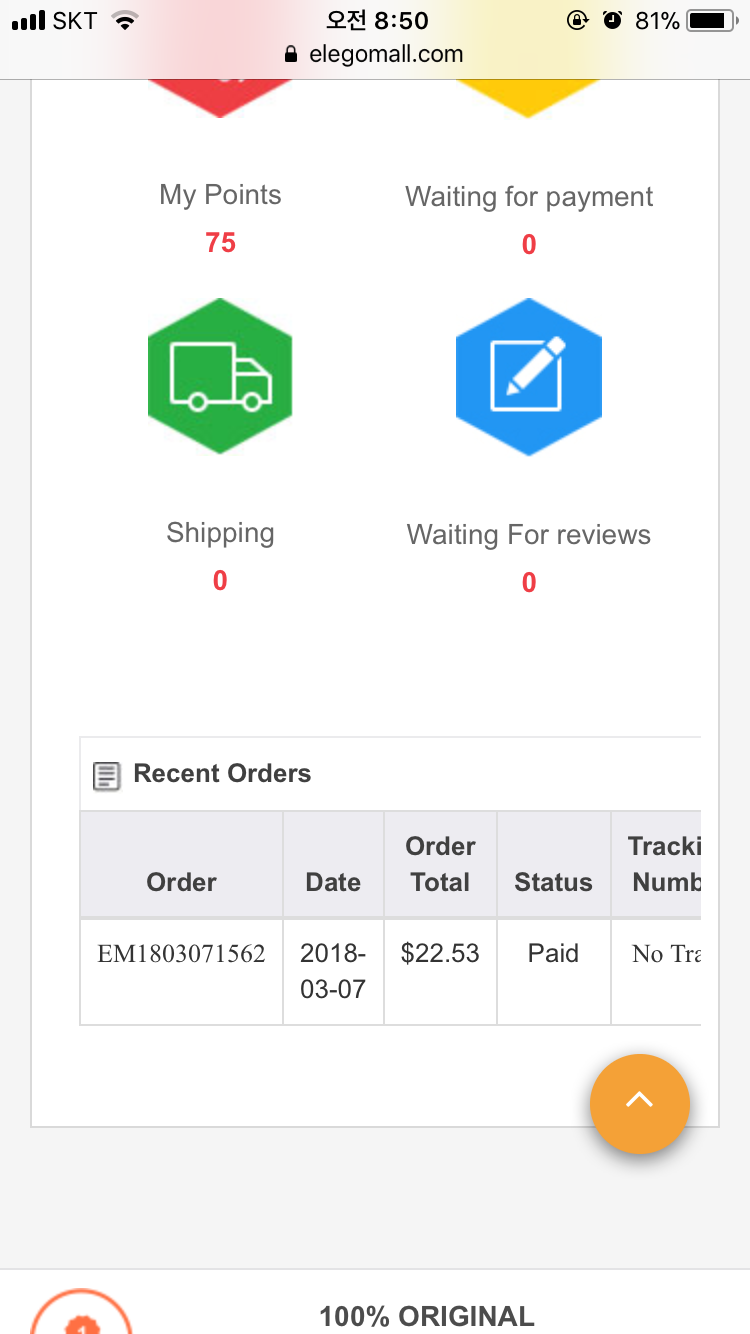This screenshot has width=750, height=1334.
Task: View the Shipping orders label
Action: 220,533
